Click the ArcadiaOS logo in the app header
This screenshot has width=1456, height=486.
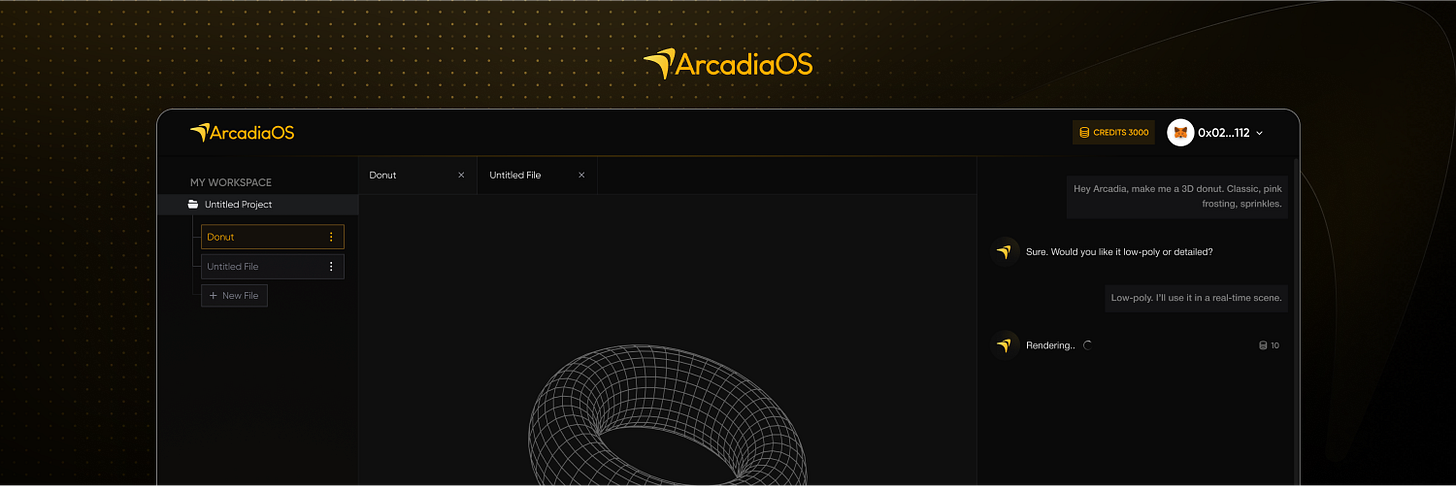pos(242,132)
